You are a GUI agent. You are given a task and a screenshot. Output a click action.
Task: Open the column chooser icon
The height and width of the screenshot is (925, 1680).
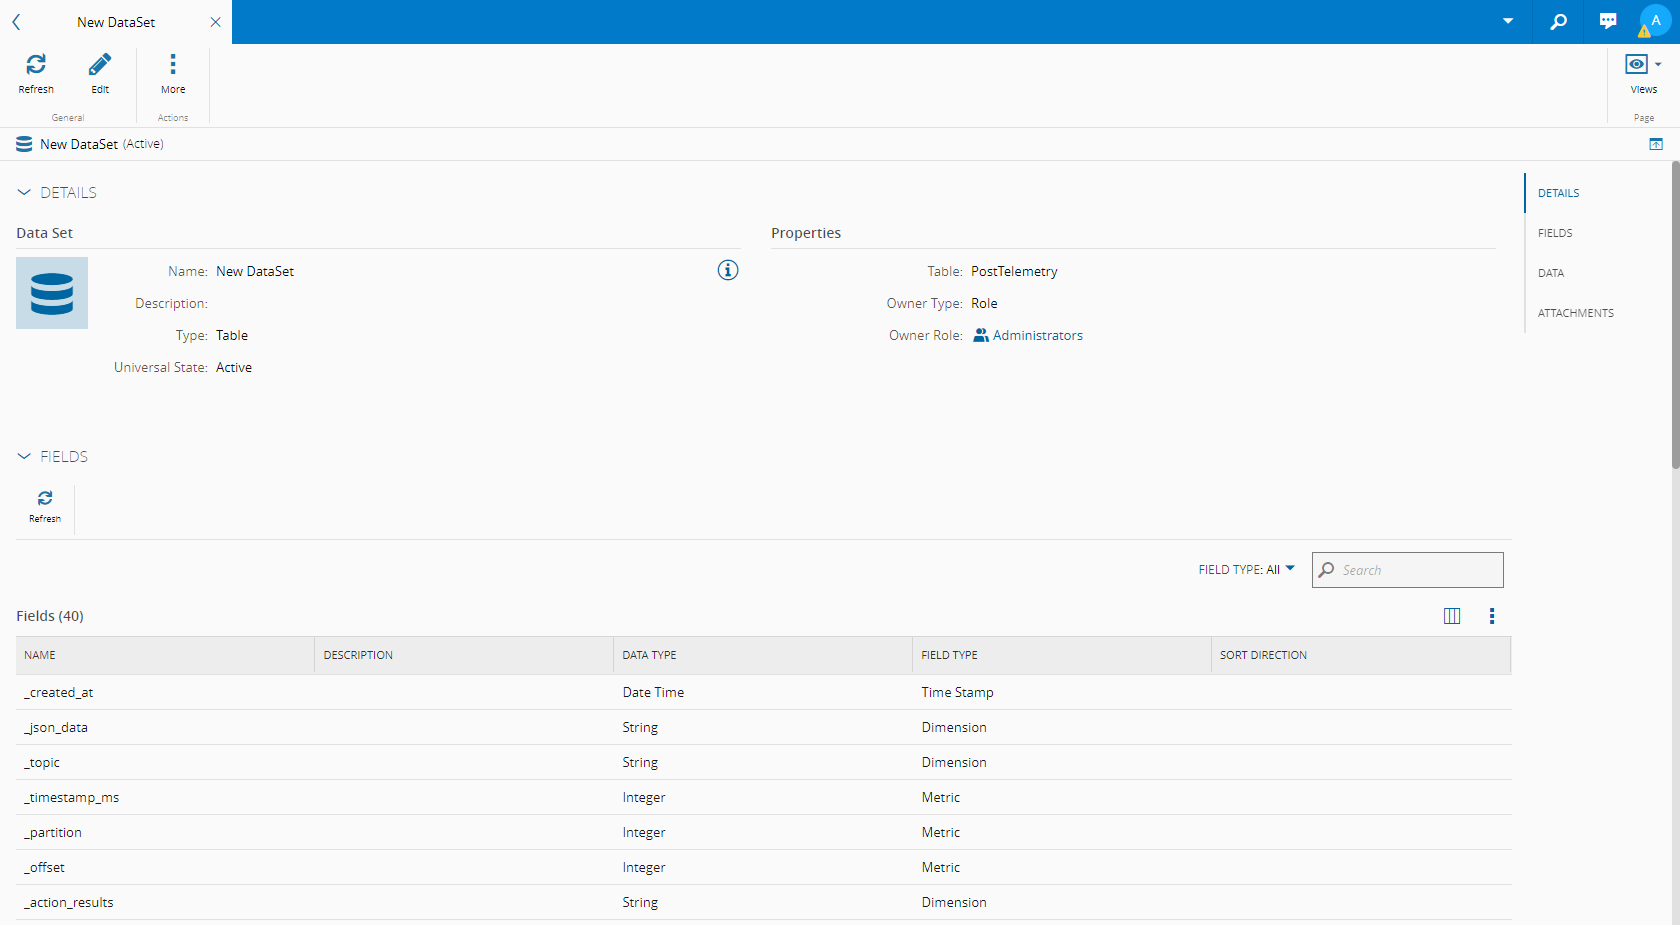(x=1452, y=616)
